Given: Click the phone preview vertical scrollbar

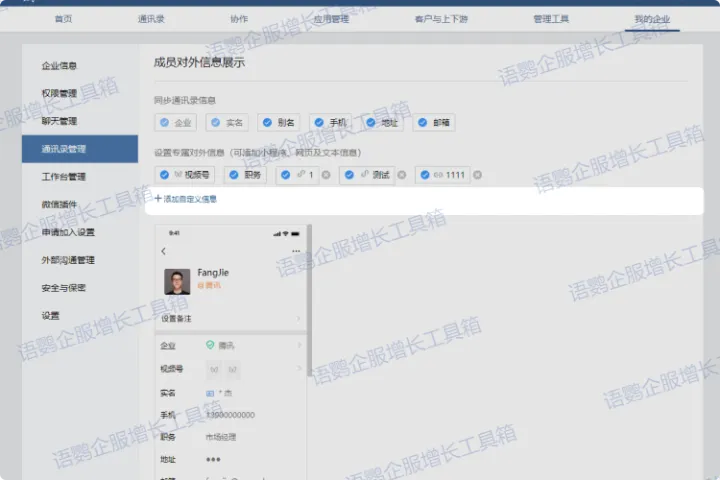Looking at the screenshot, I should point(310,300).
